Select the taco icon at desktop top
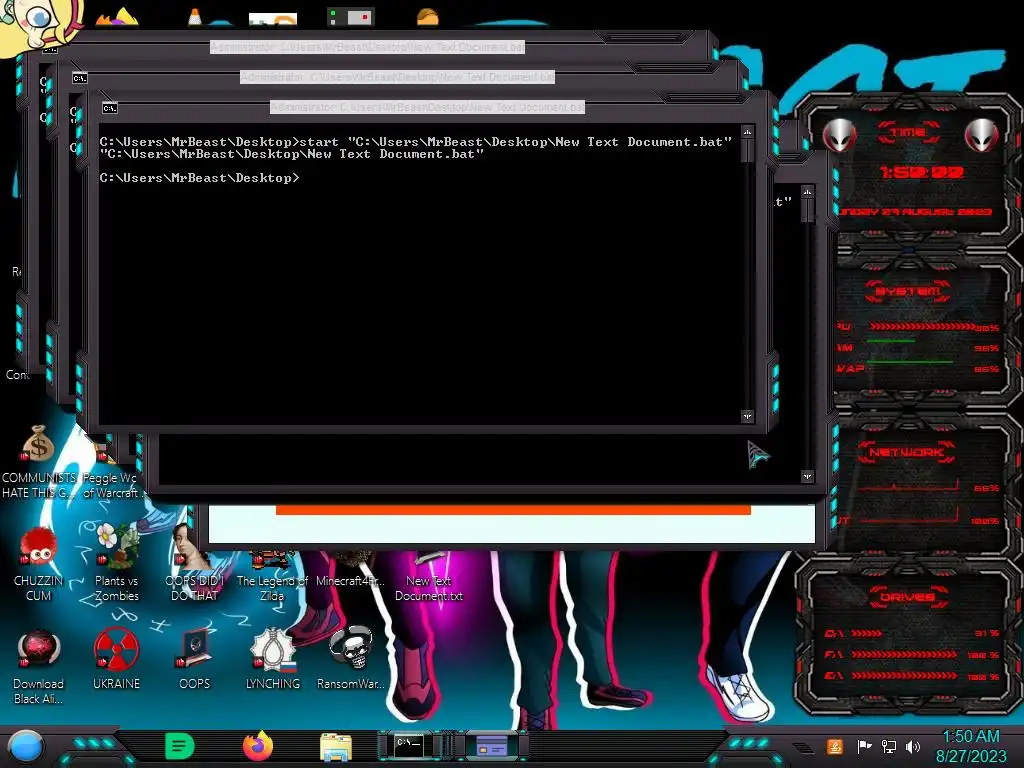 click(428, 16)
